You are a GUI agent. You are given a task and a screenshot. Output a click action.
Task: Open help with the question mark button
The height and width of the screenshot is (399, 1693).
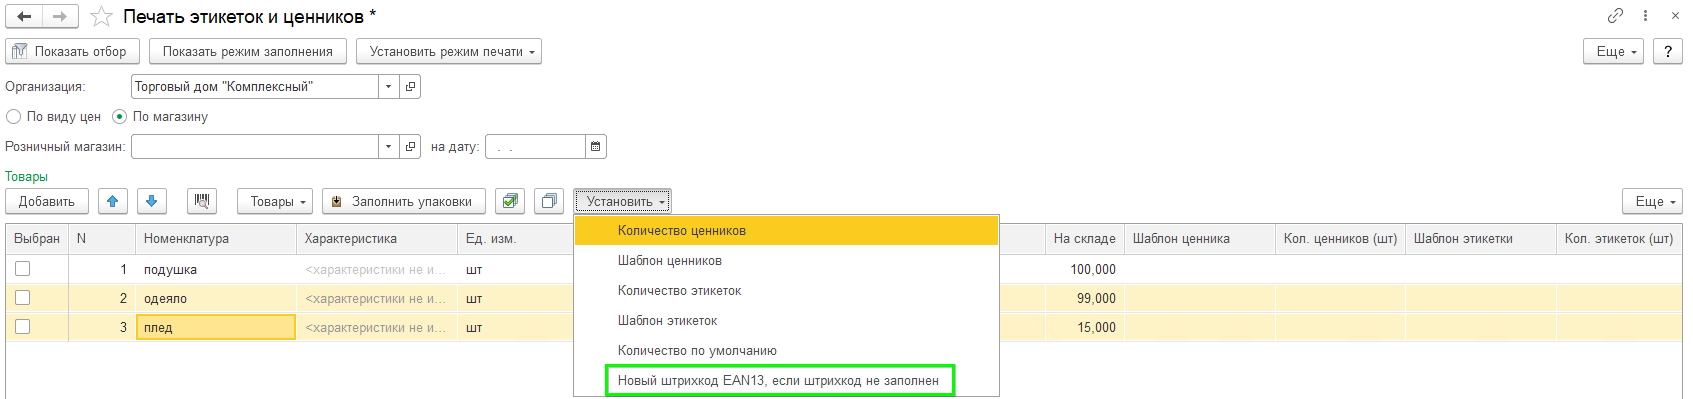(x=1667, y=51)
